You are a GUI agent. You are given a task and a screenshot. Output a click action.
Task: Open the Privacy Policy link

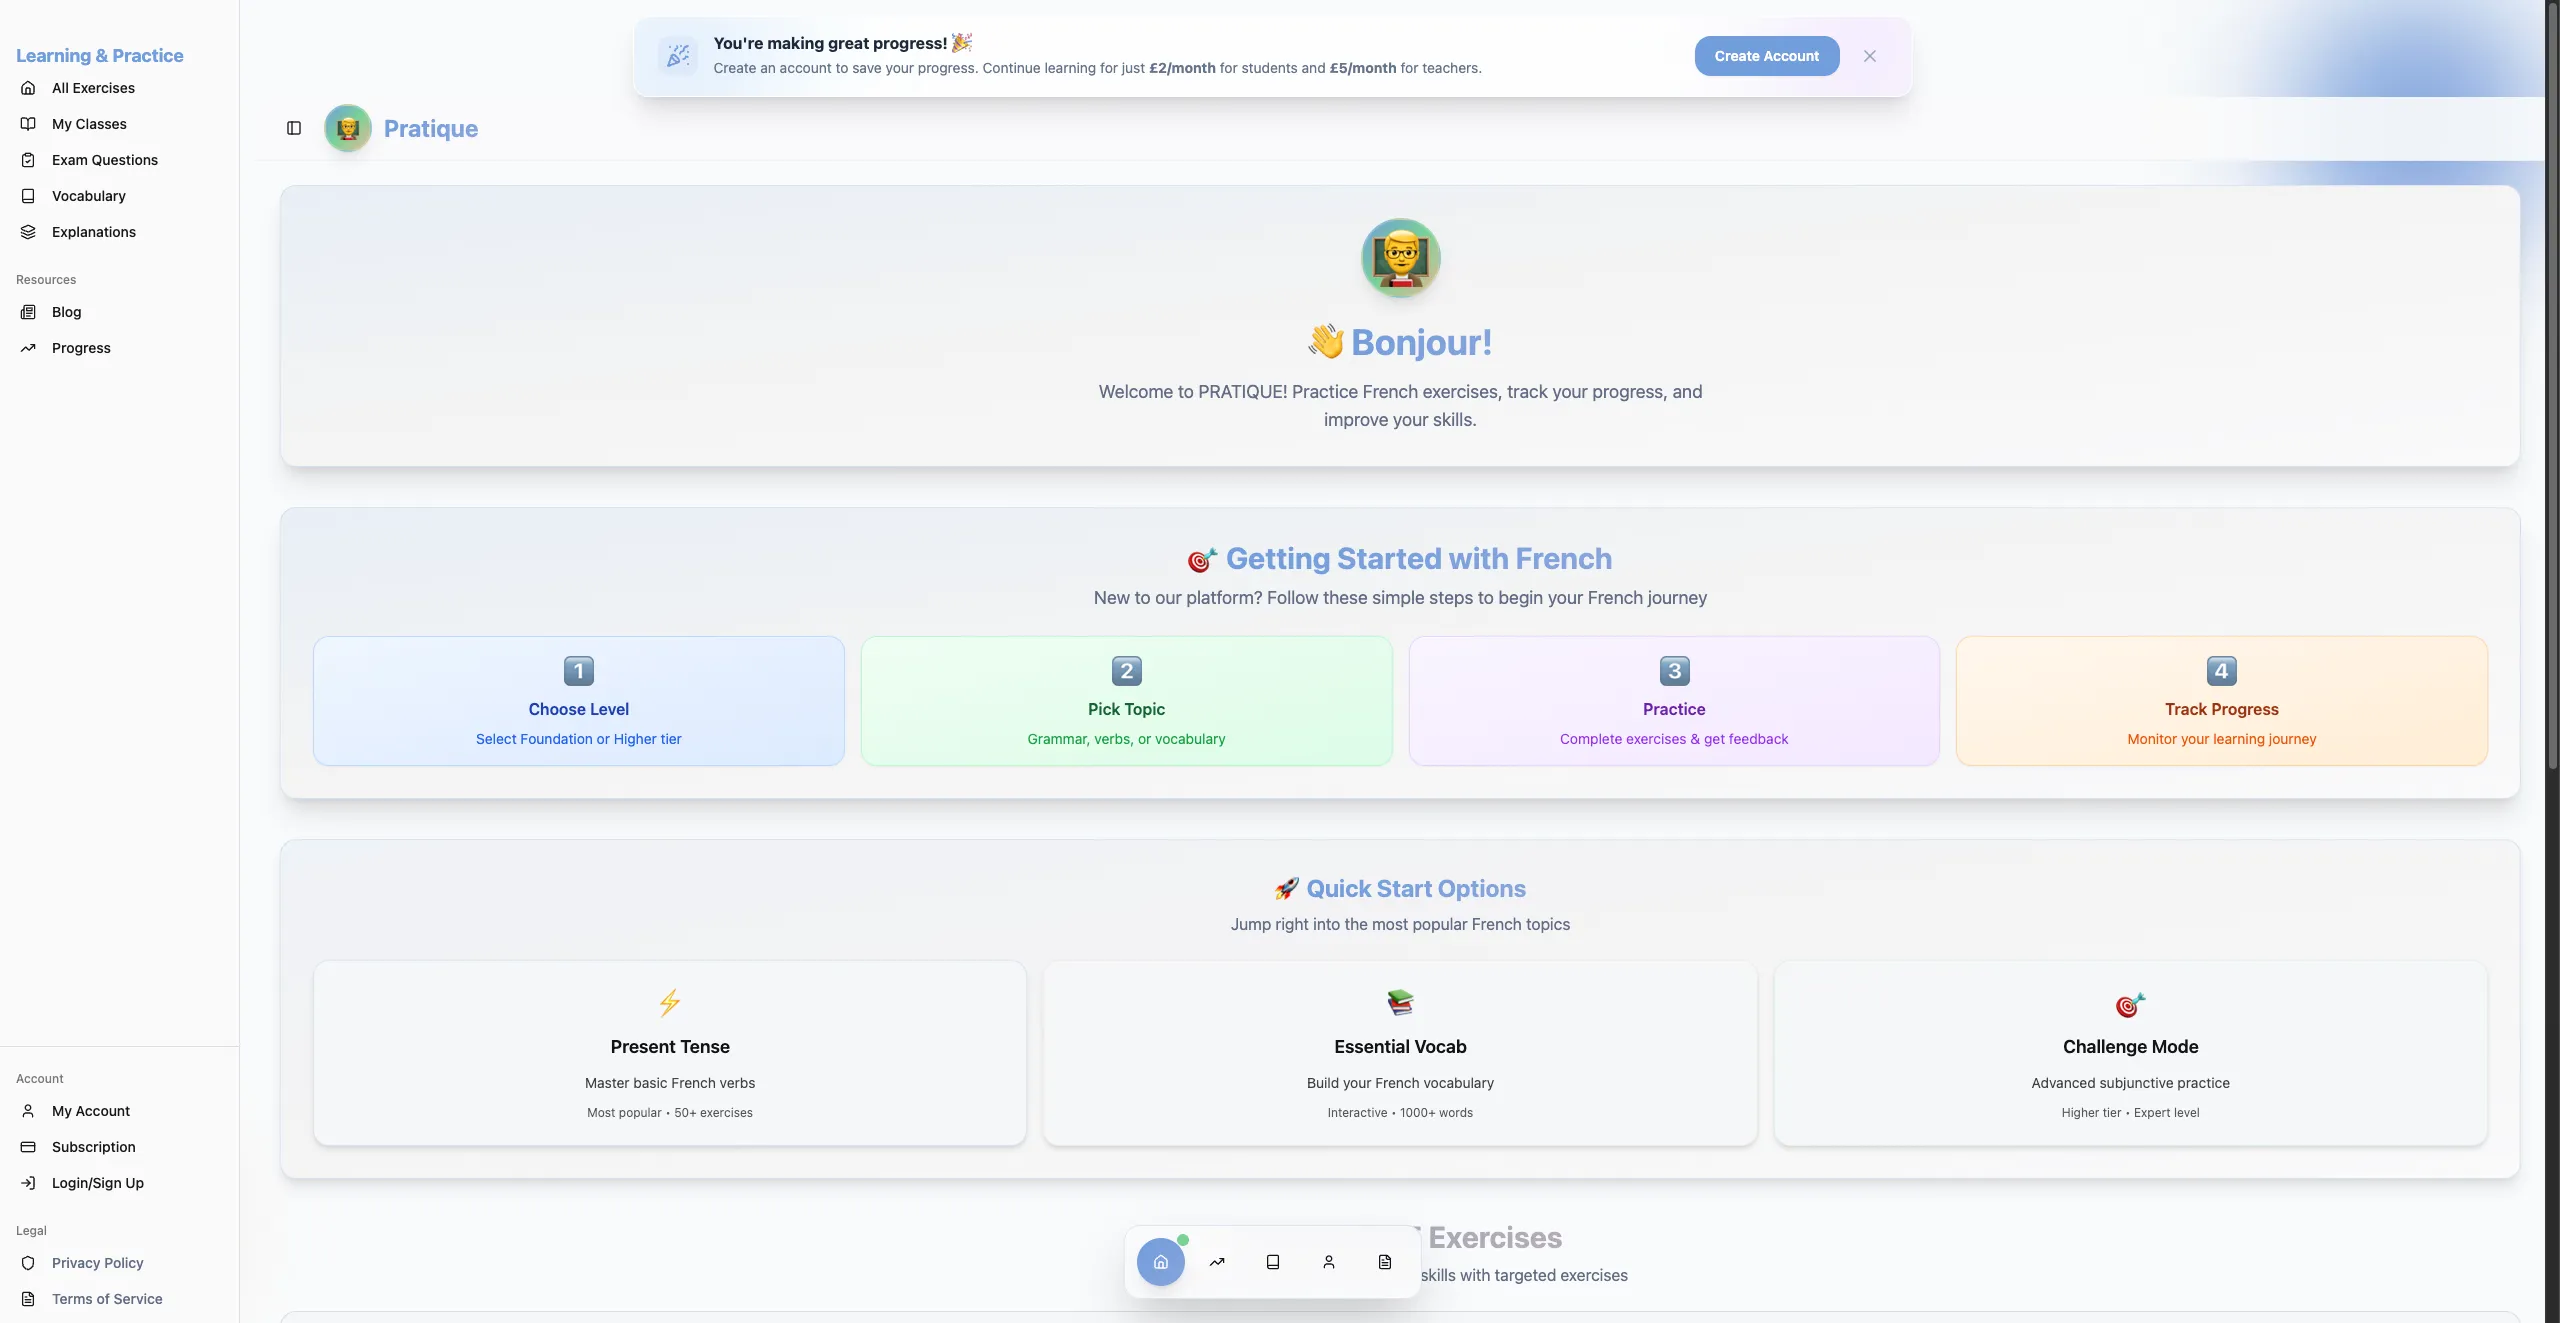(97, 1263)
